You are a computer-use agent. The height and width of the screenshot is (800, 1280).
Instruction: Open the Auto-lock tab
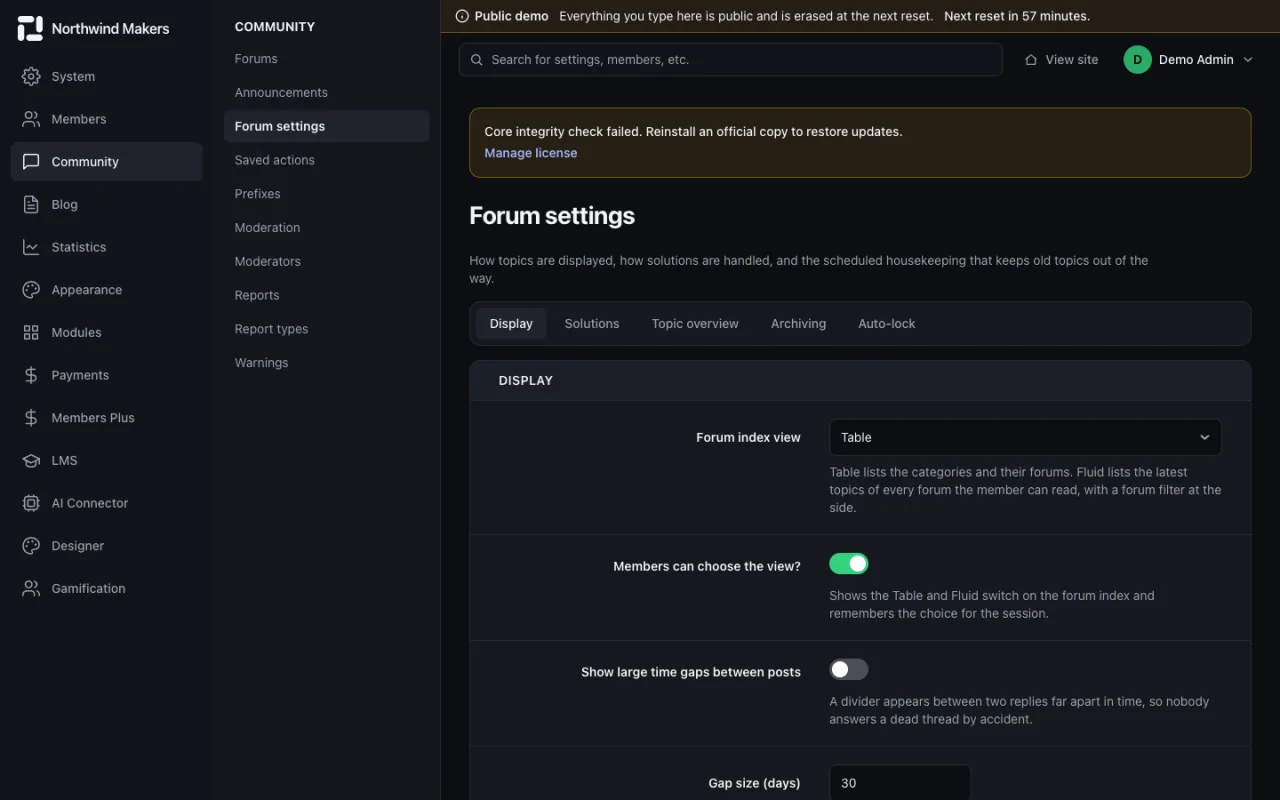pyautogui.click(x=887, y=324)
